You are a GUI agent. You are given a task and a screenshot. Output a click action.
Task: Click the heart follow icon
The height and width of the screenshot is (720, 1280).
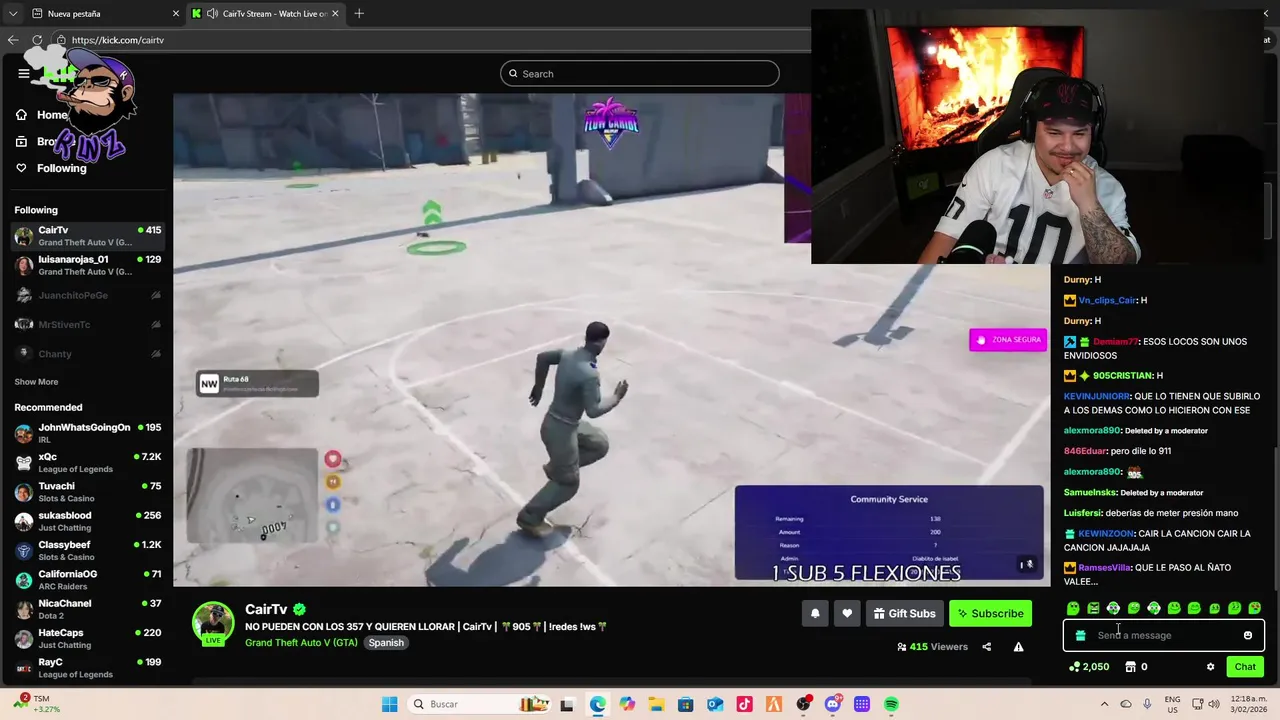[847, 613]
